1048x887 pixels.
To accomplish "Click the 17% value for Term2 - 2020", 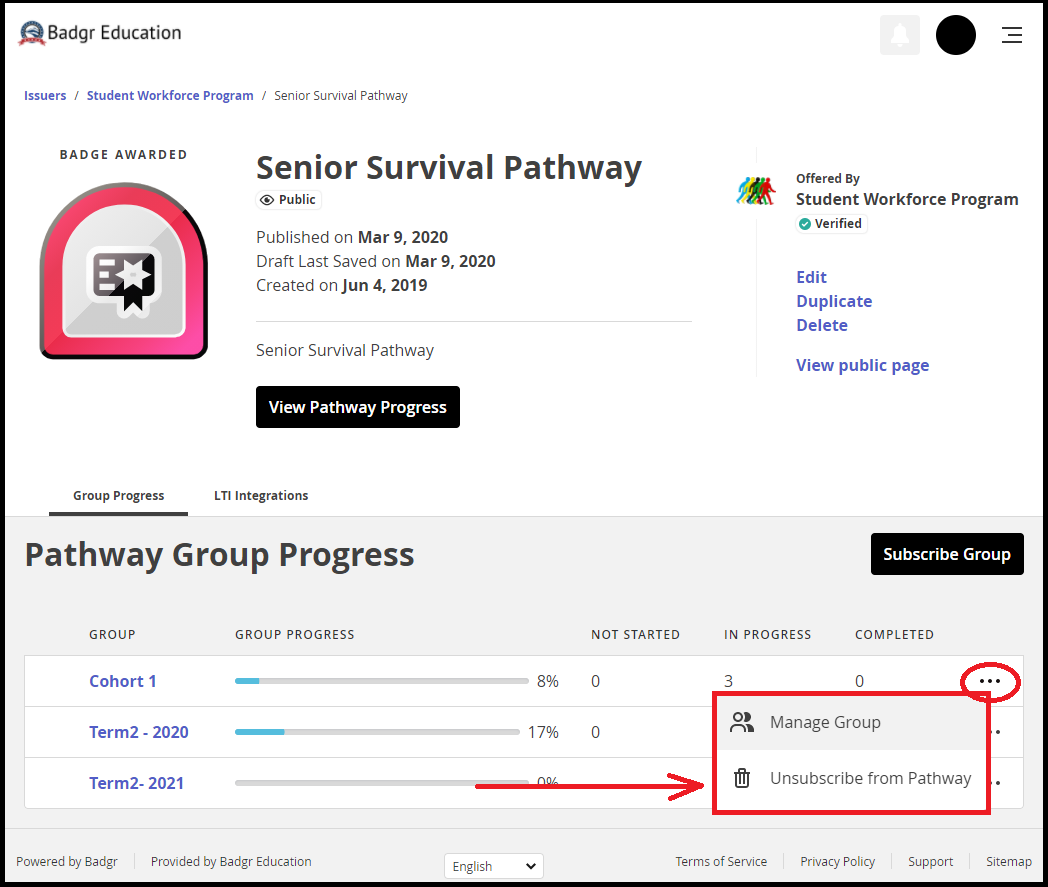I will 543,732.
